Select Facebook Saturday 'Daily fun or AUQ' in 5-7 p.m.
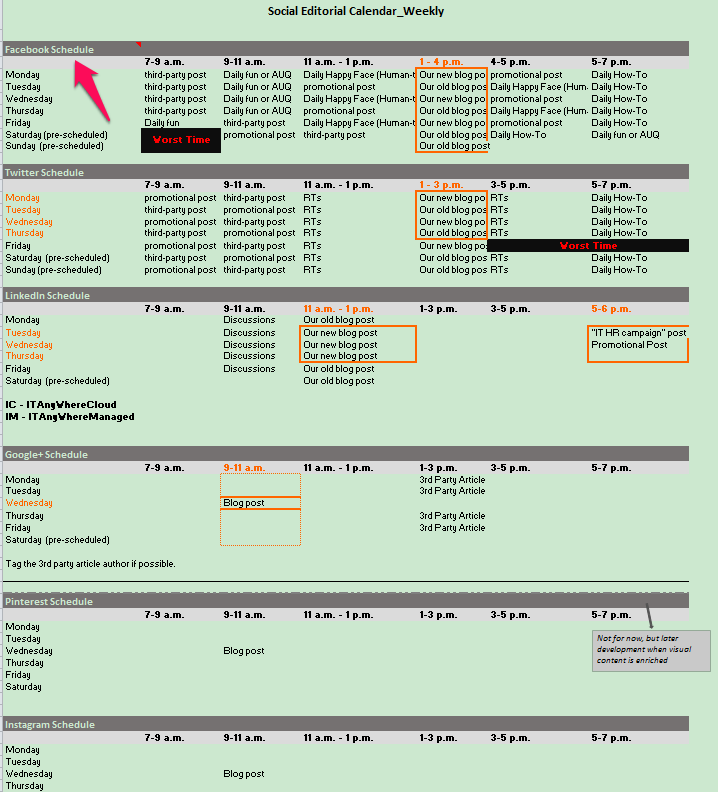718x792 pixels. pyautogui.click(x=625, y=135)
